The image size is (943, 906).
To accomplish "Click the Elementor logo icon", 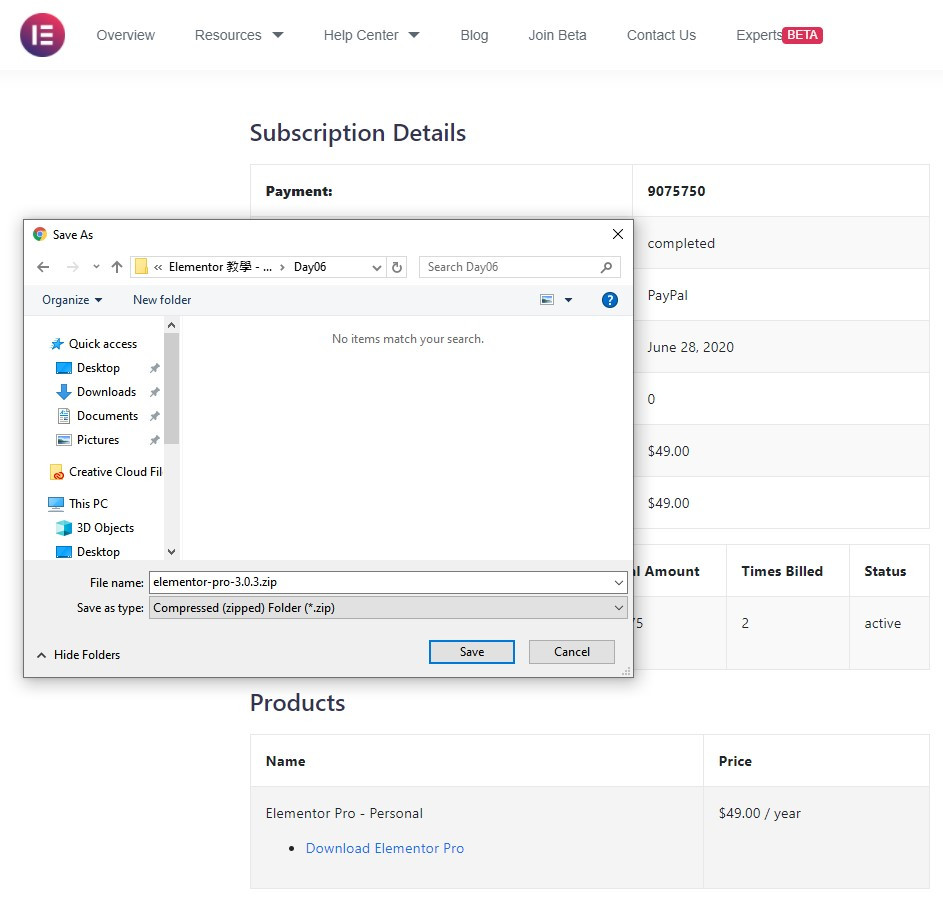I will 42,35.
